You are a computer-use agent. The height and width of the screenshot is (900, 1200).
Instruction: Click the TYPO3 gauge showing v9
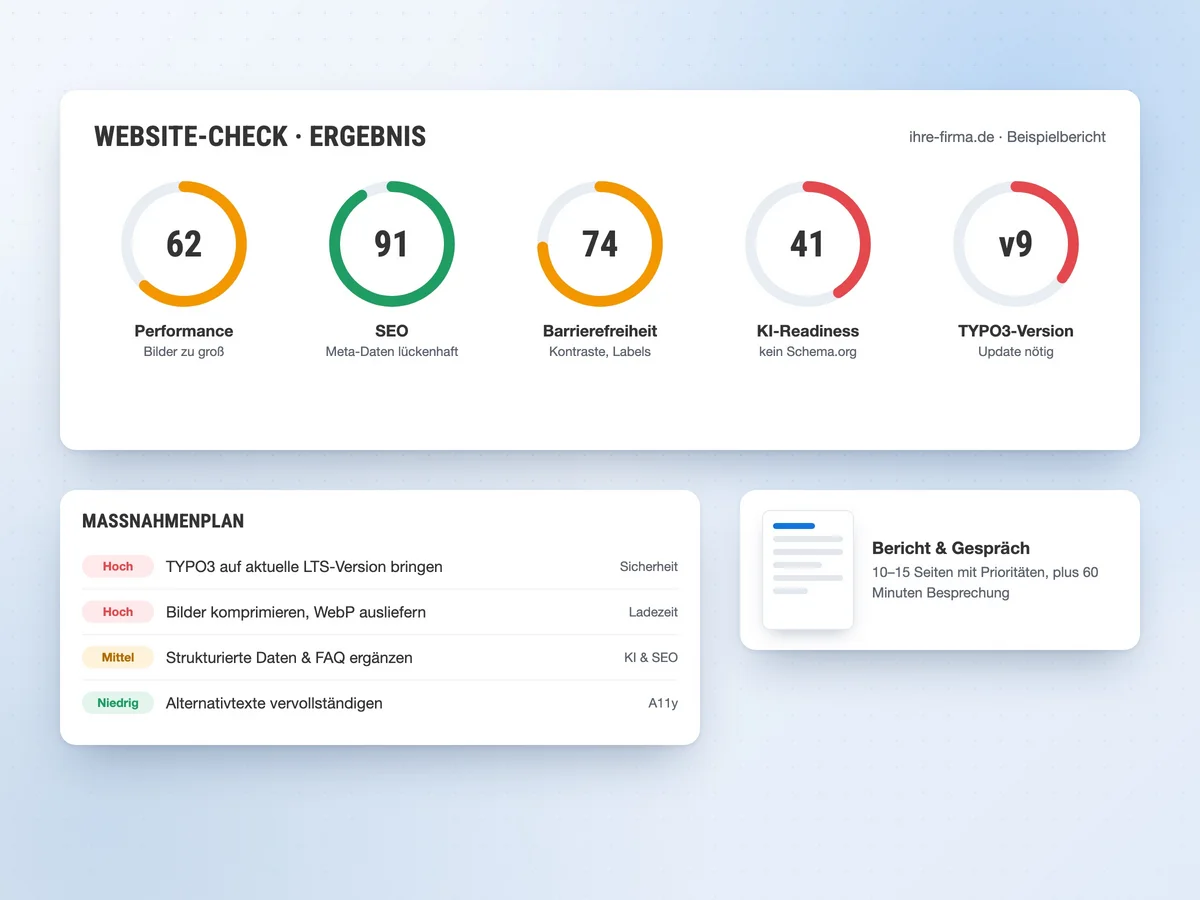coord(1016,244)
